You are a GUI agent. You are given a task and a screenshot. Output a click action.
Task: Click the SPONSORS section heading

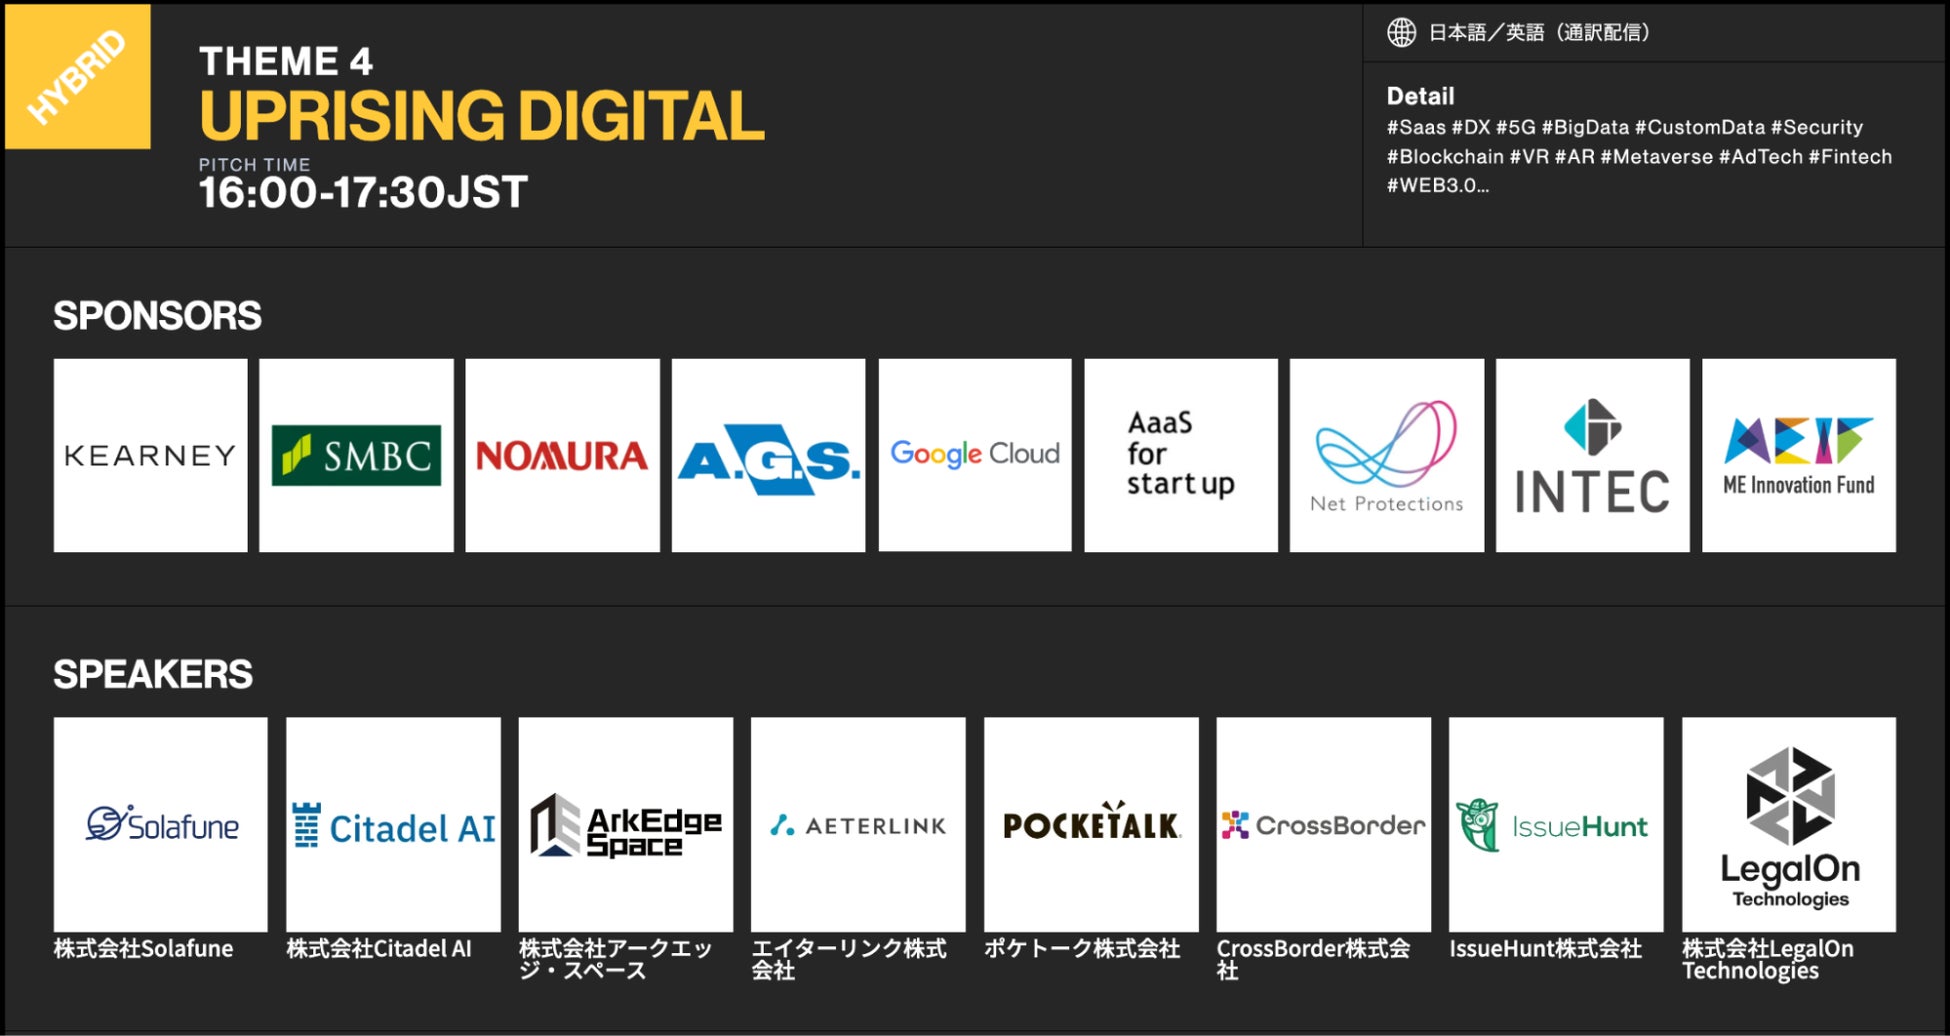pyautogui.click(x=158, y=316)
